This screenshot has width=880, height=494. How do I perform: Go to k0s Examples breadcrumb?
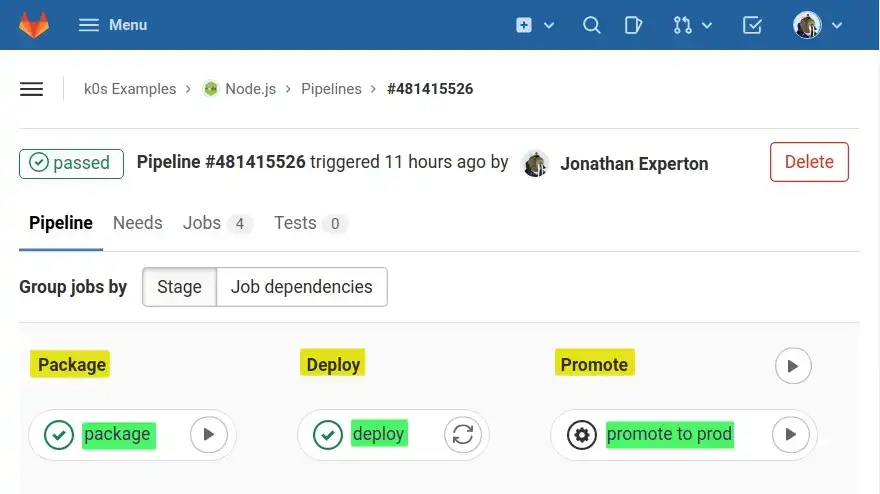click(x=130, y=89)
